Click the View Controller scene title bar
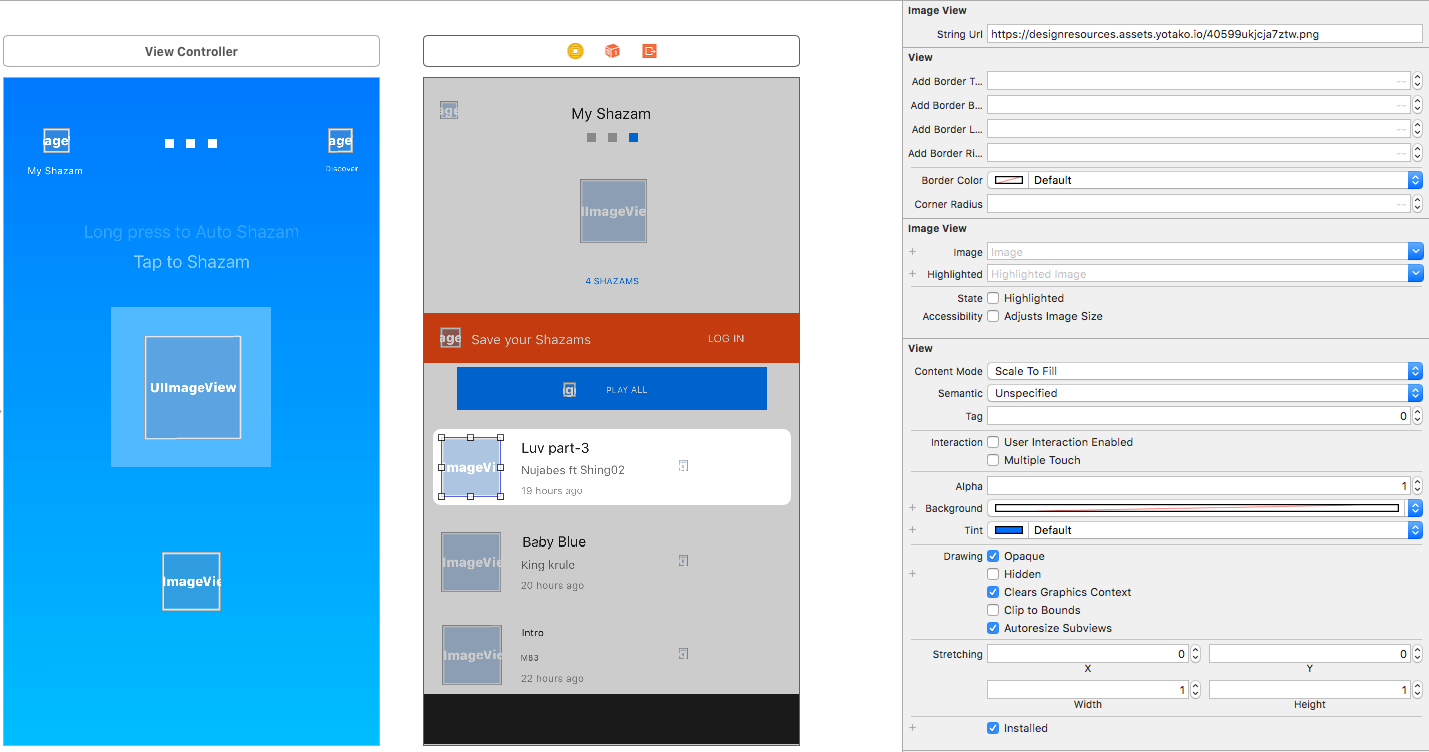Image resolution: width=1429 pixels, height=752 pixels. [x=191, y=51]
